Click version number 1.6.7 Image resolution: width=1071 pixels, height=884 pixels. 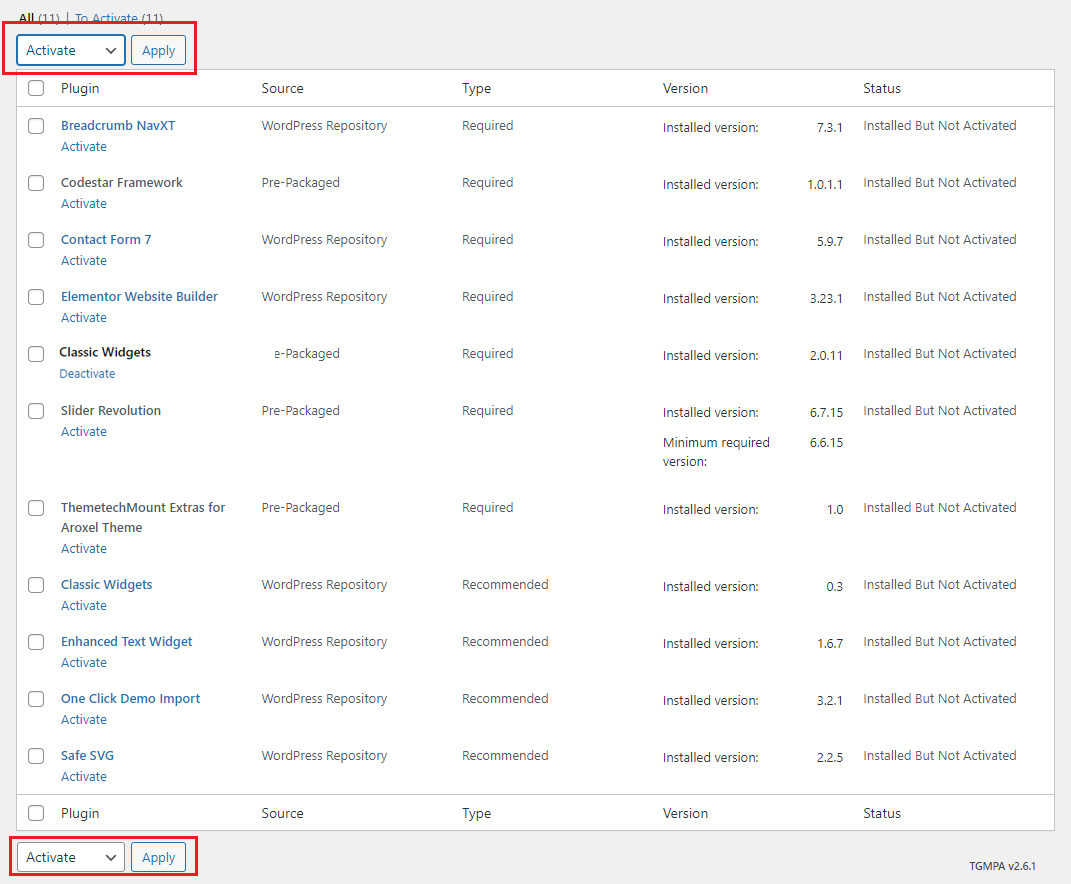click(830, 644)
